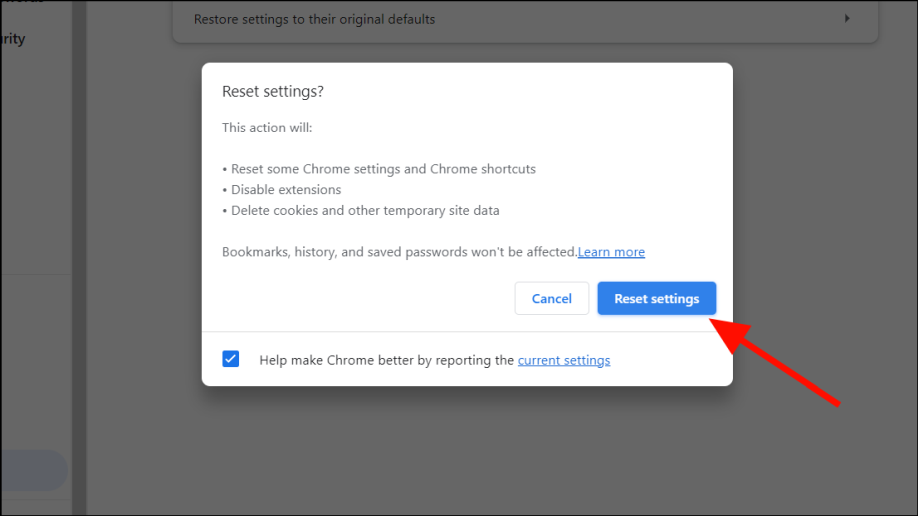
Task: Cancel the reset settings dialog
Action: [552, 298]
